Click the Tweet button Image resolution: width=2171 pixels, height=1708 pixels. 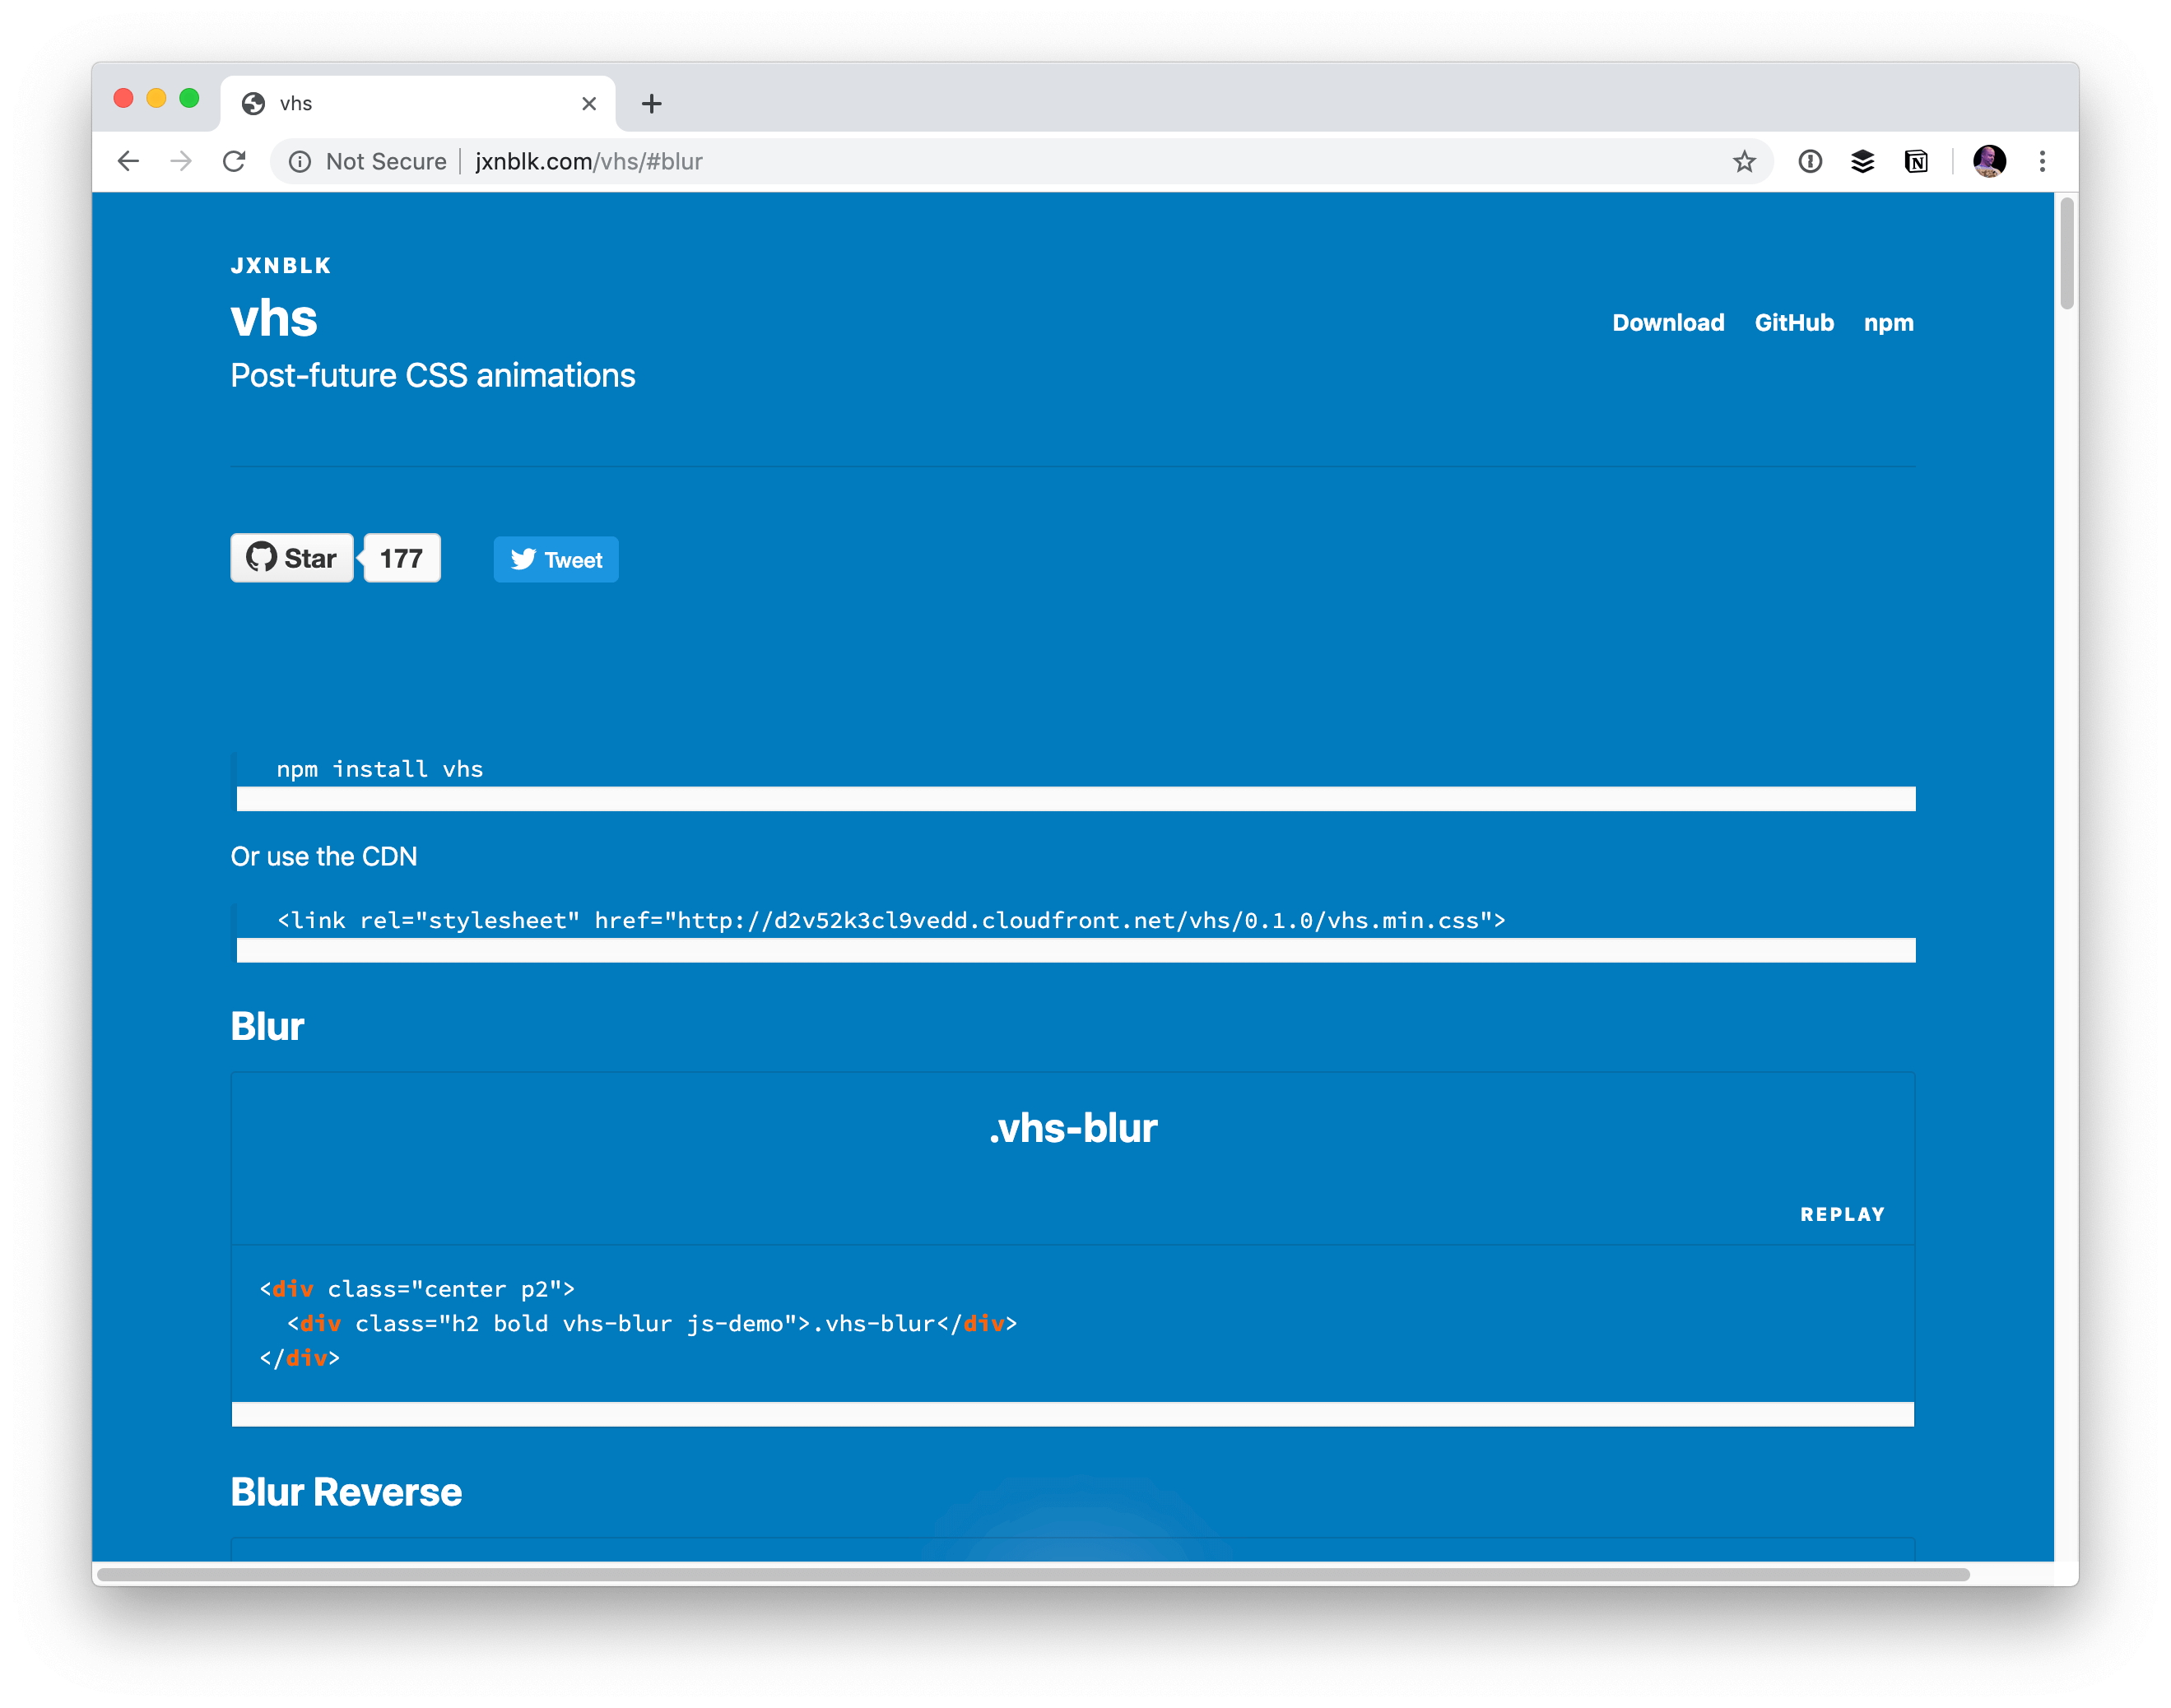tap(556, 560)
